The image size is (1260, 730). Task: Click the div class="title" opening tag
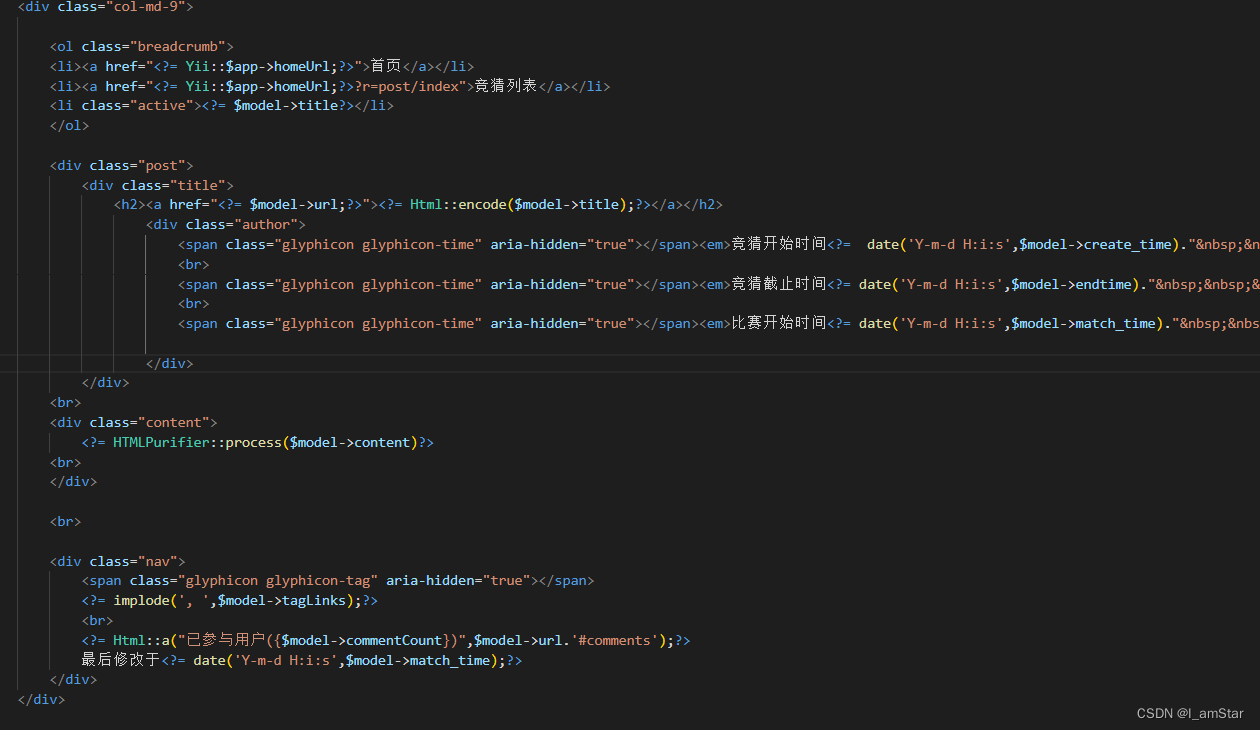click(x=158, y=185)
